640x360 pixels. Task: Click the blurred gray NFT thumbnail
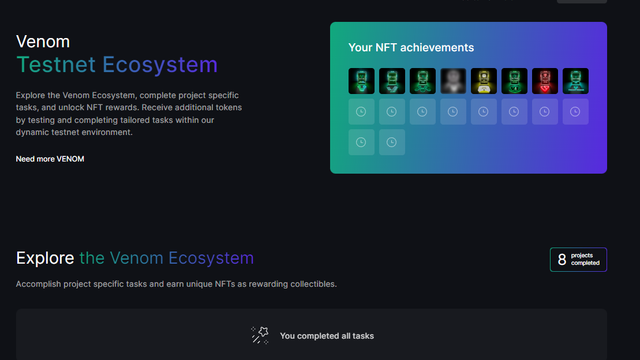coord(453,81)
